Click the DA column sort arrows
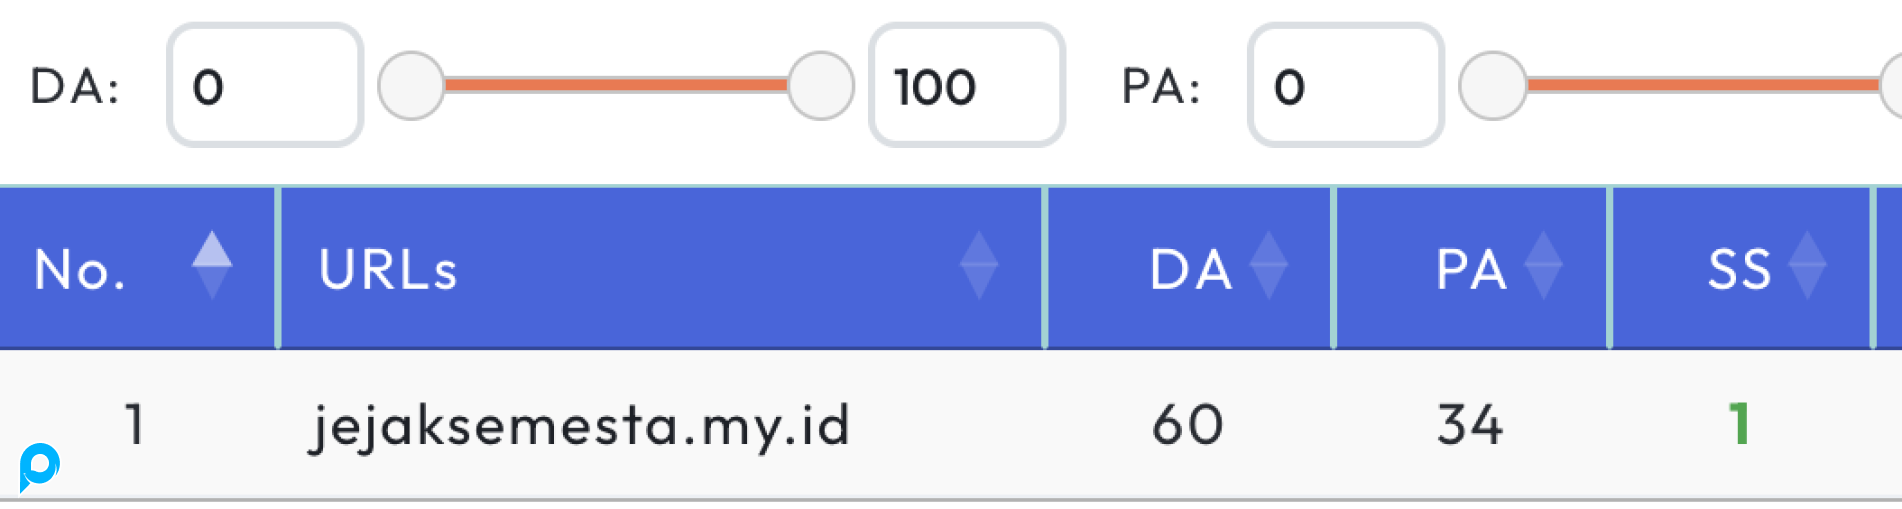Screen dimensions: 1902x509 click(1268, 266)
